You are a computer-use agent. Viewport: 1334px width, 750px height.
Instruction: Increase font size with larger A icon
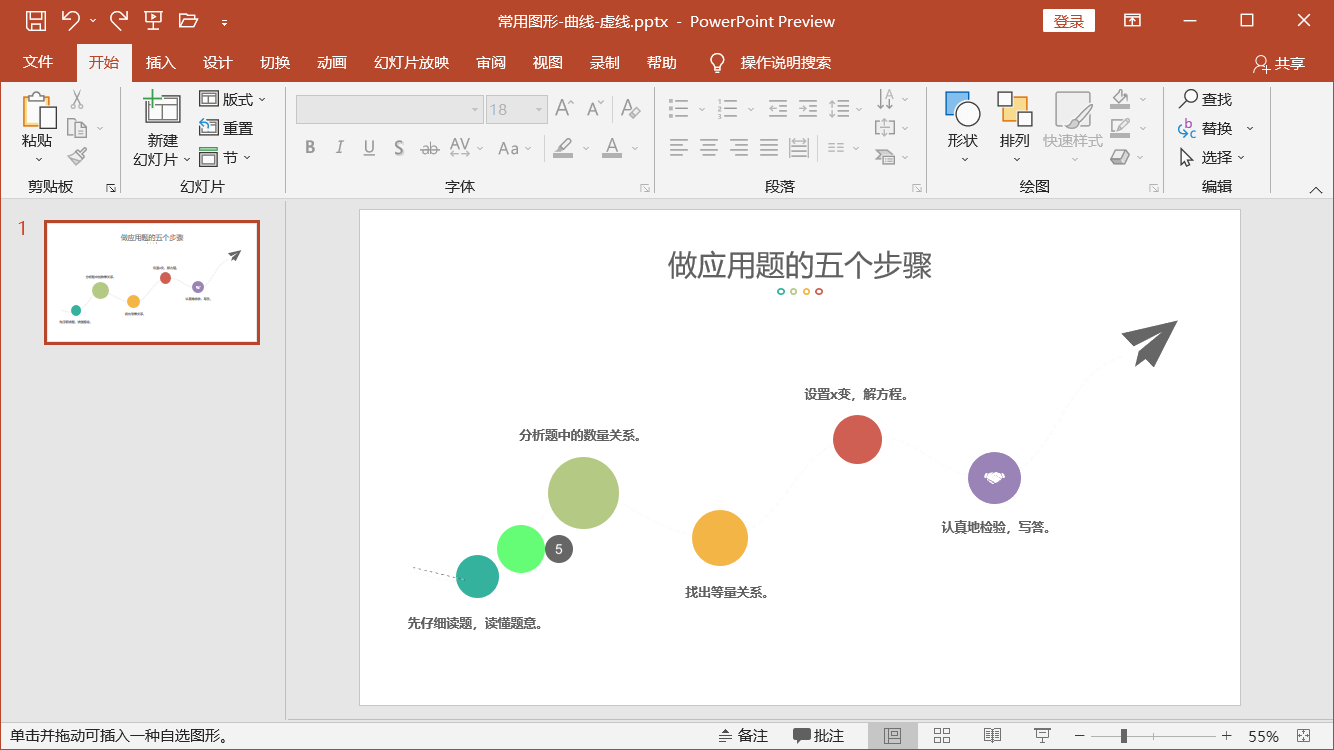pyautogui.click(x=565, y=108)
